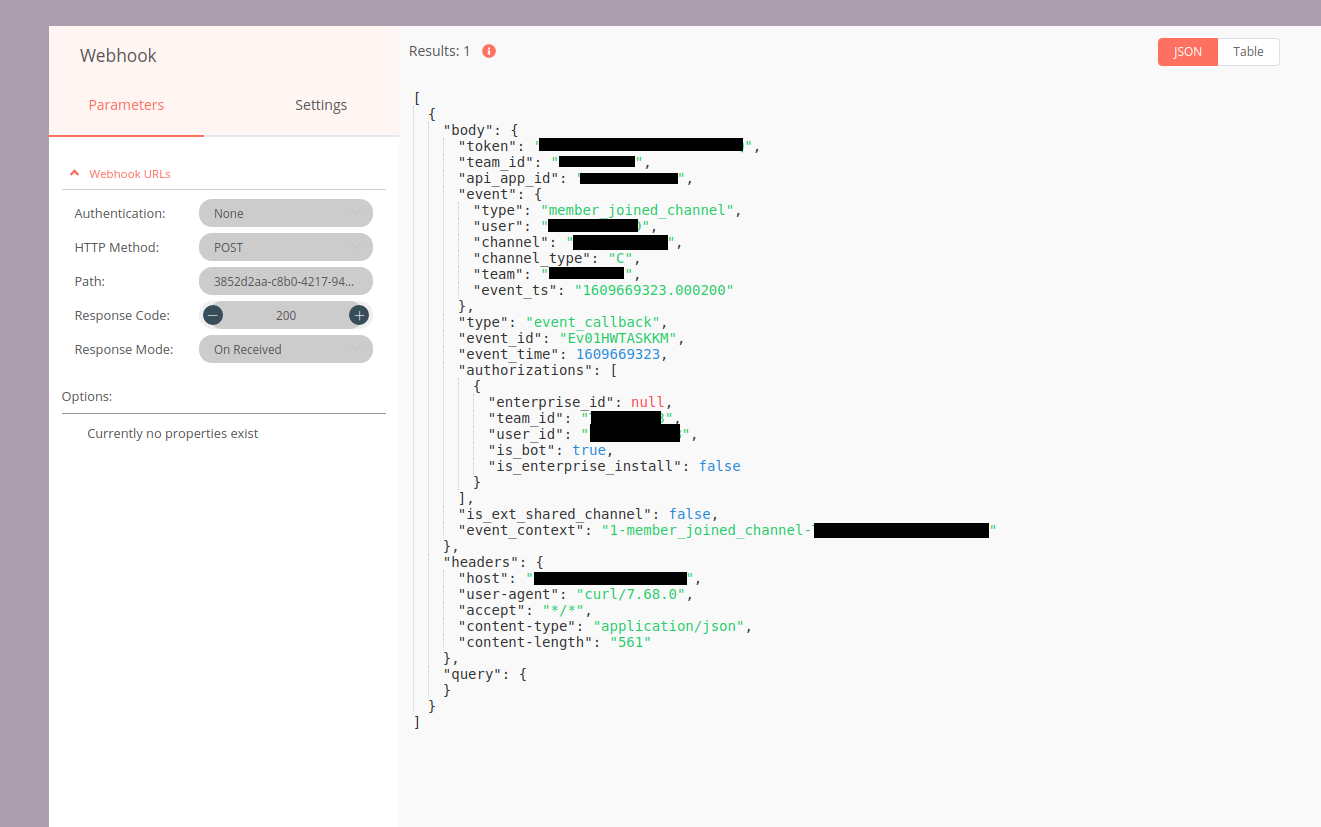Click the Response Code value 200
Image resolution: width=1321 pixels, height=827 pixels.
tap(286, 315)
